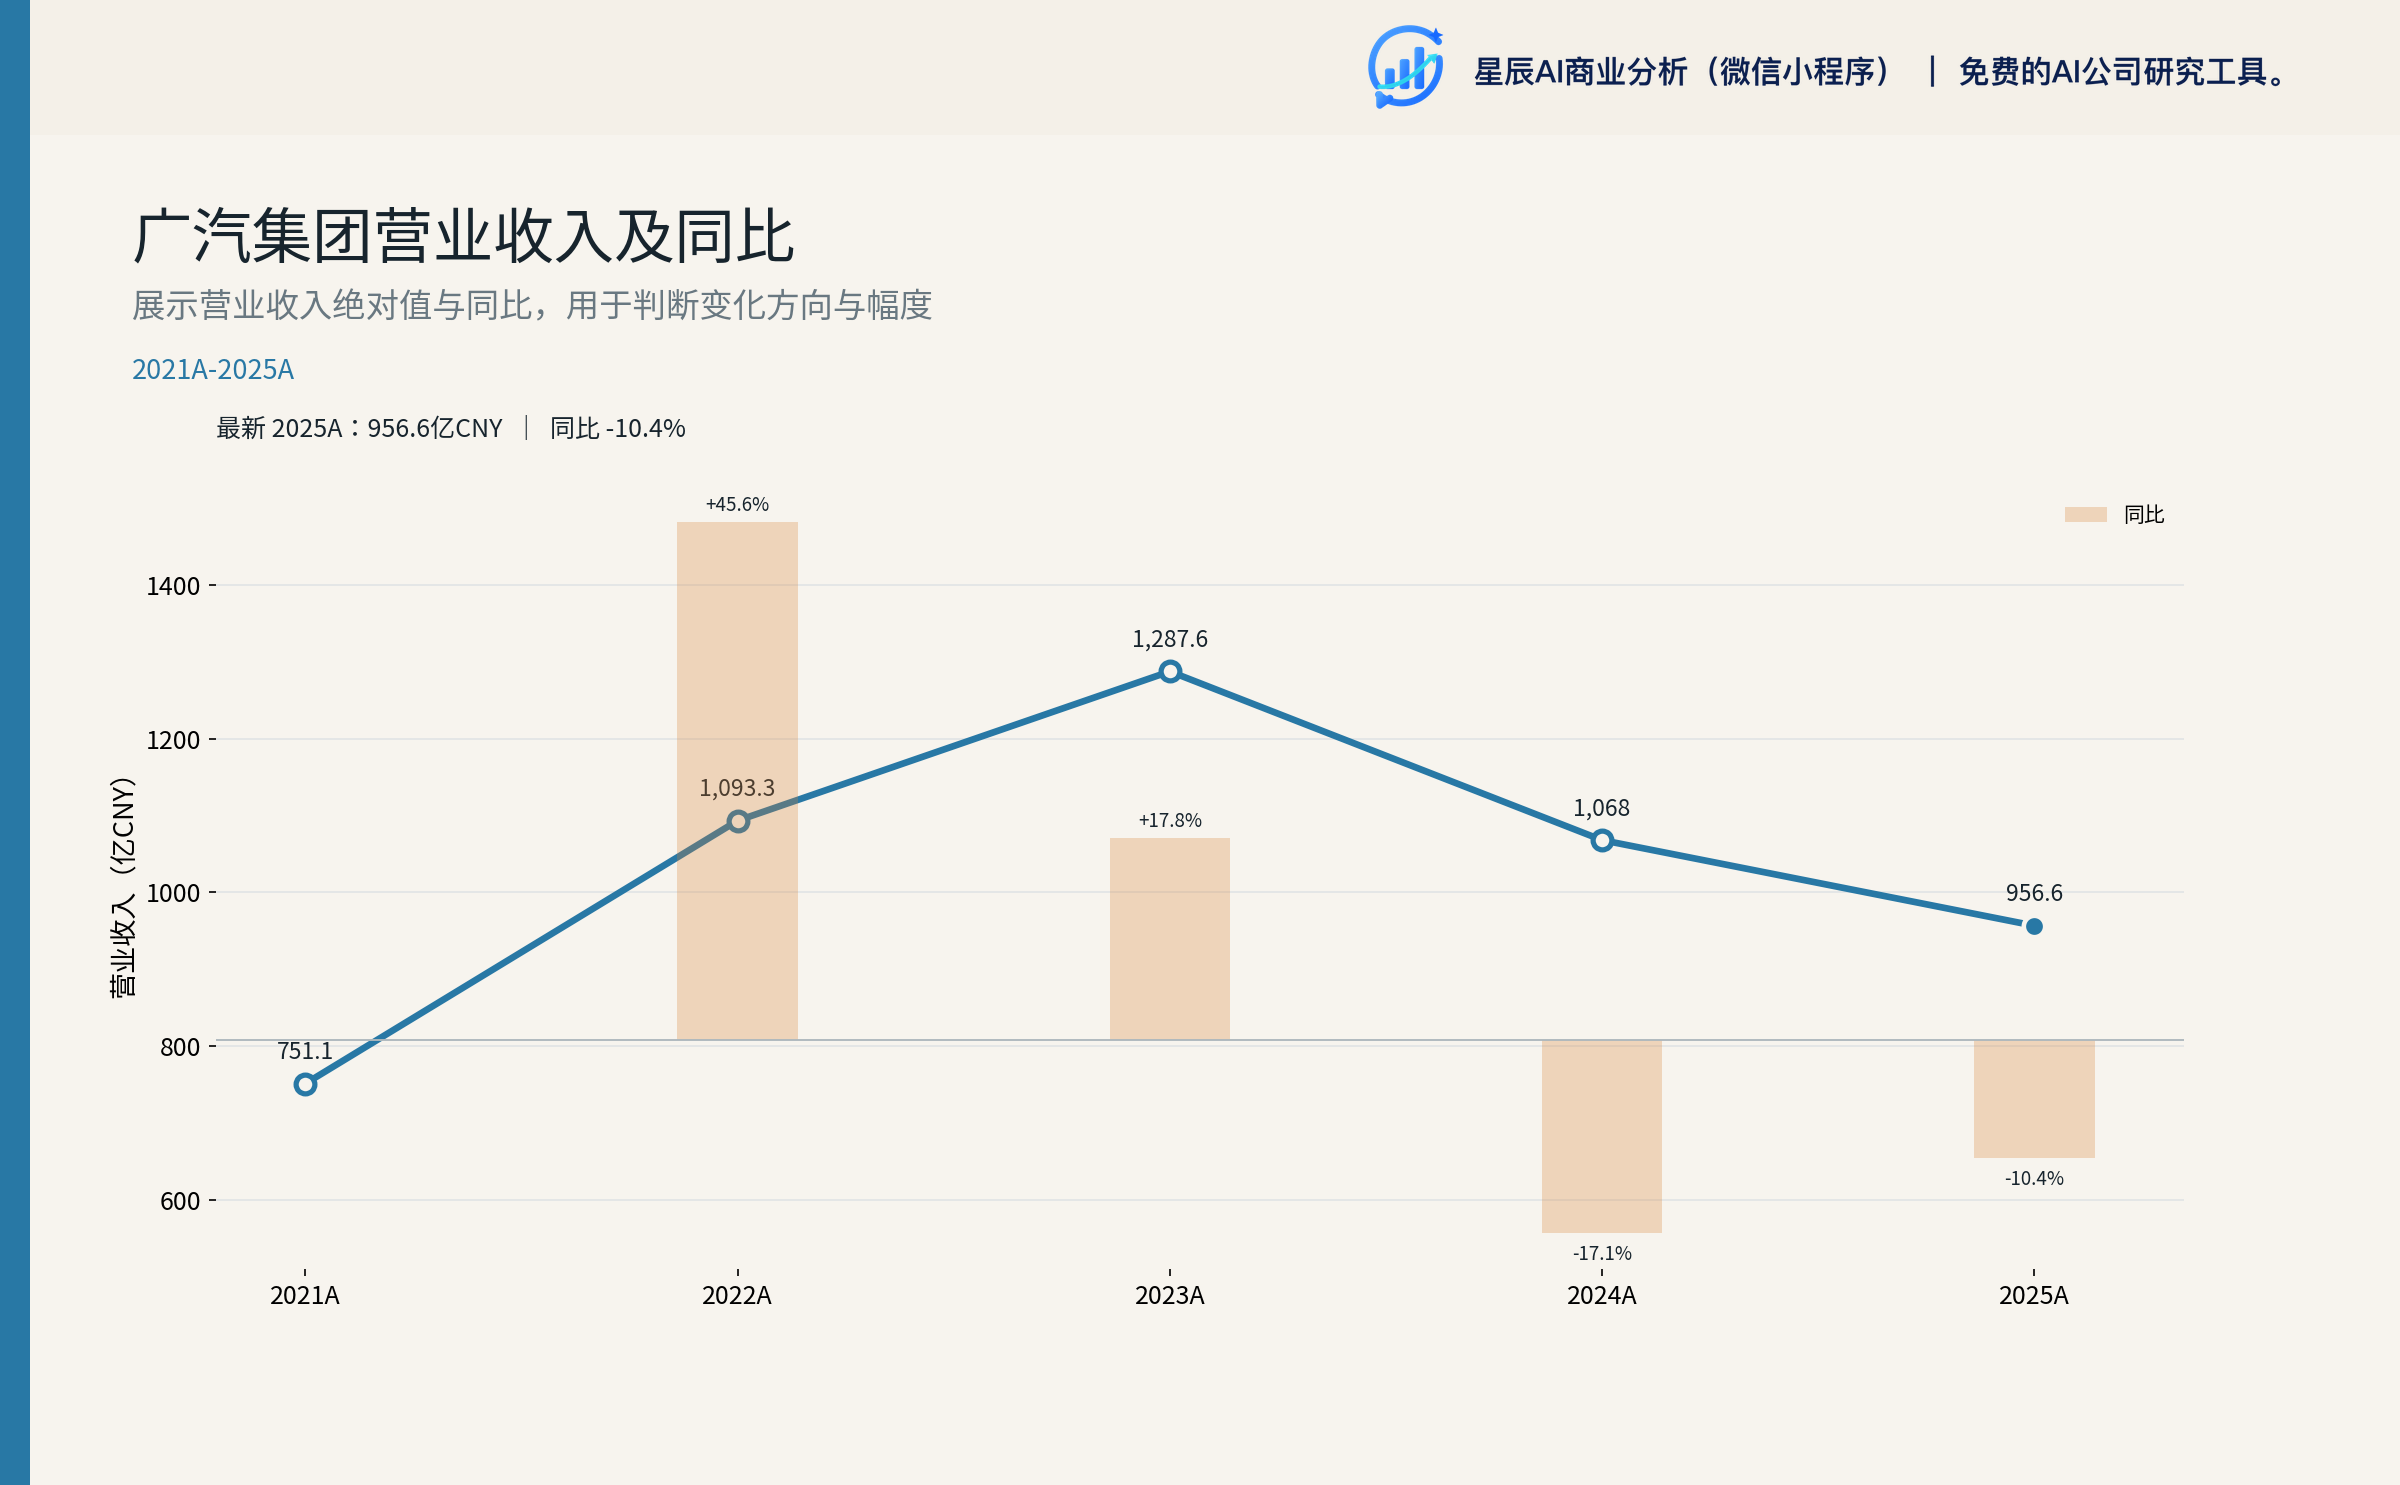The image size is (2400, 1485).
Task: Click the +45.6% growth bar
Action: [737, 780]
